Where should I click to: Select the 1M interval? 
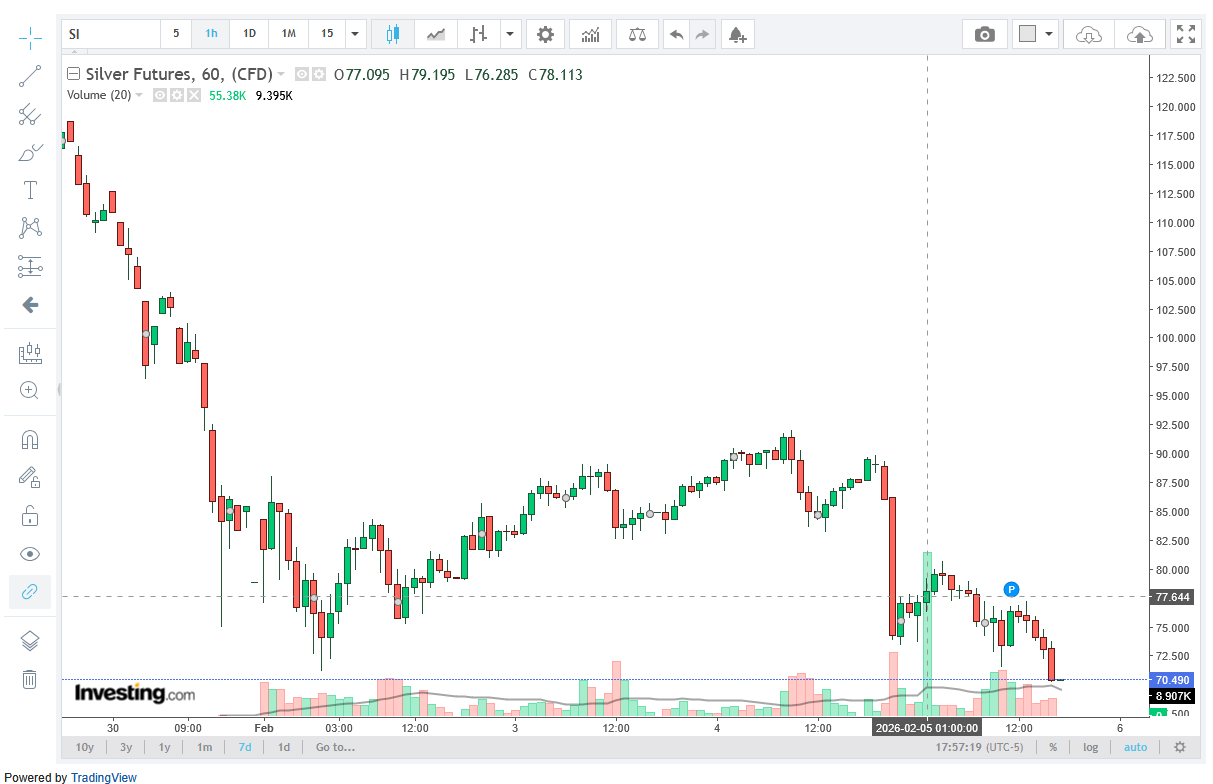[x=288, y=34]
